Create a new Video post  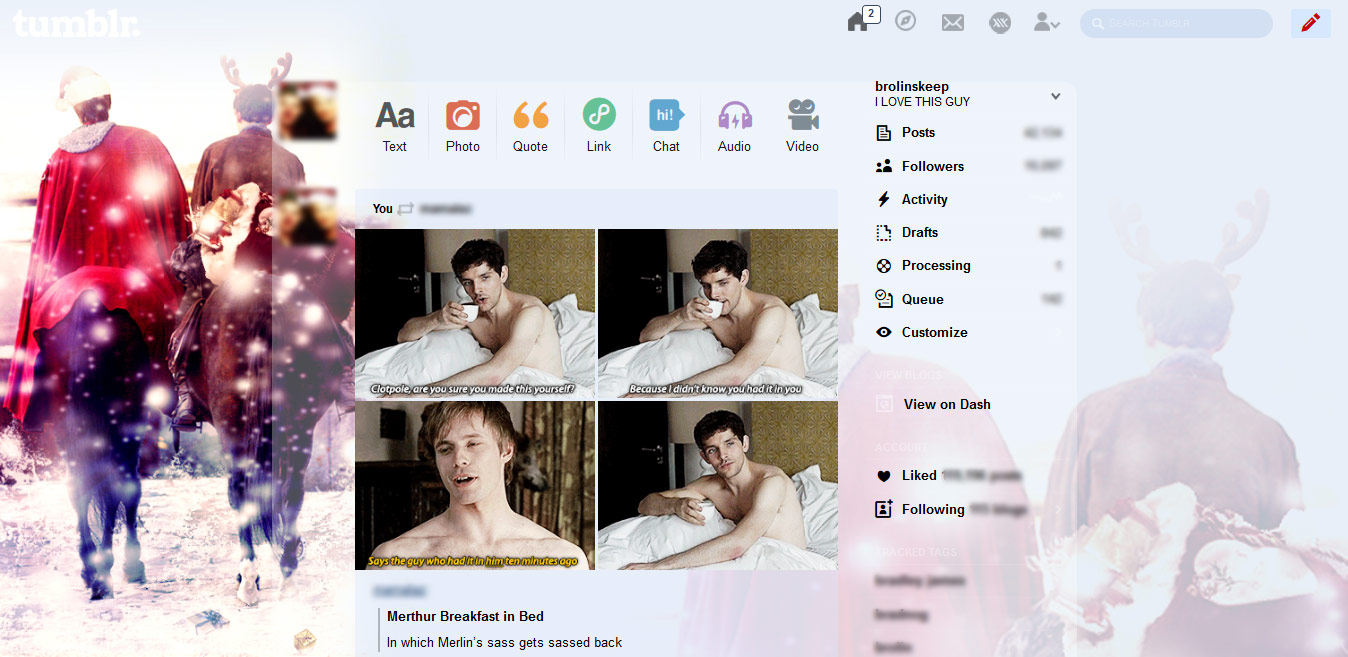click(x=802, y=126)
